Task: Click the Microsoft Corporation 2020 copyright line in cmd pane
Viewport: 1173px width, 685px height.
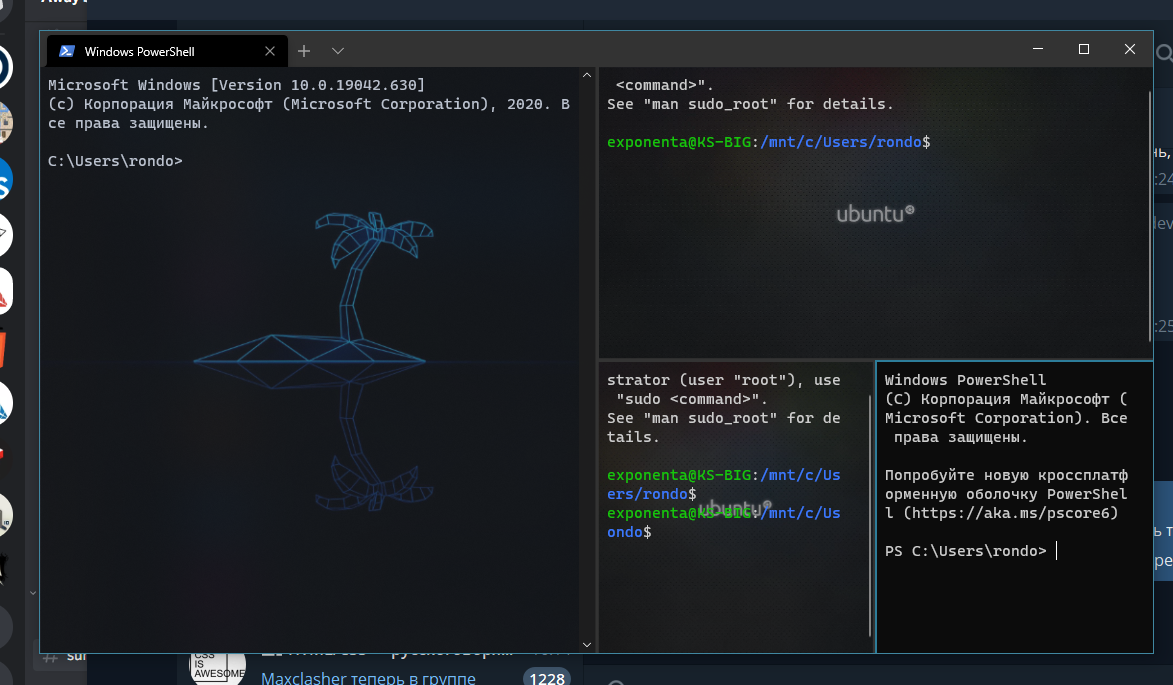Action: [x=309, y=113]
